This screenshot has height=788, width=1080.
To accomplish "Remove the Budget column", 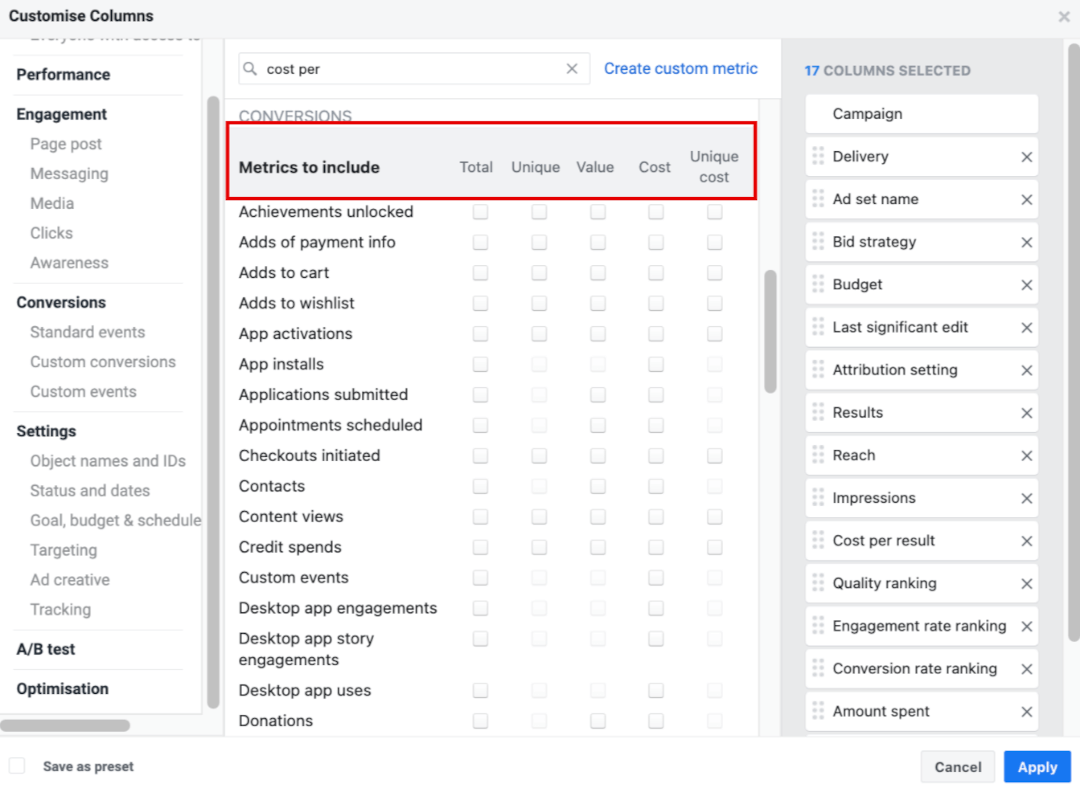I will pos(1026,285).
